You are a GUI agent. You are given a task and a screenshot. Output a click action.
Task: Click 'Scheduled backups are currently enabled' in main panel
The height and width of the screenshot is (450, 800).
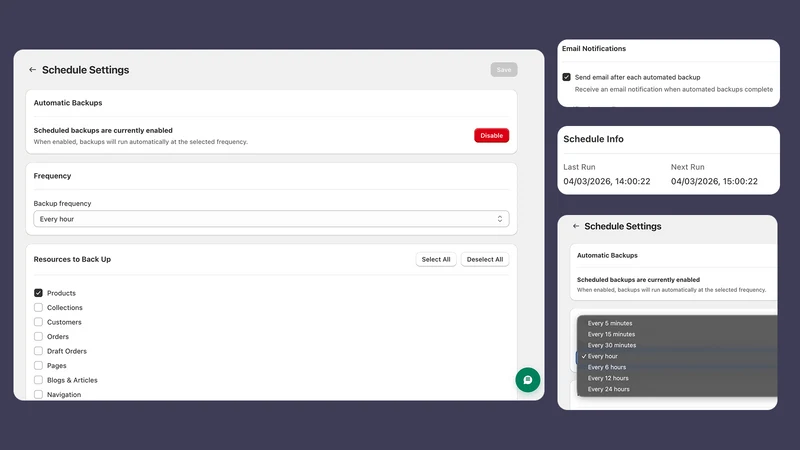(103, 131)
